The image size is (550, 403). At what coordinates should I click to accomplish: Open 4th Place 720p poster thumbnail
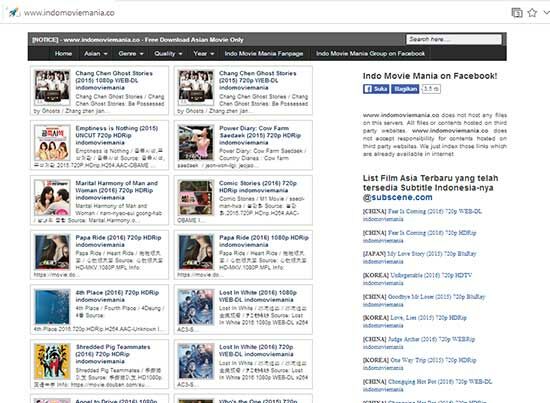pos(52,307)
